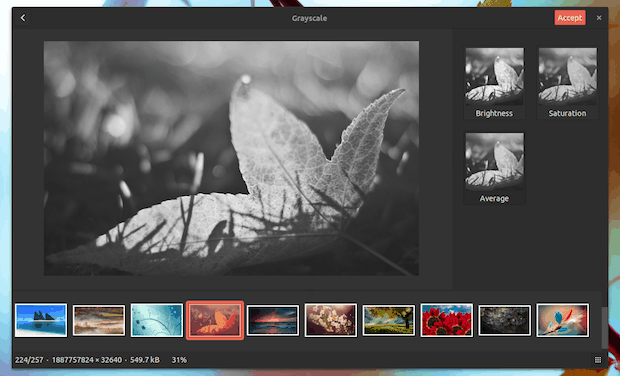The height and width of the screenshot is (376, 620).
Task: Open the sailboat on blue sea thumbnail
Action: [x=41, y=320]
